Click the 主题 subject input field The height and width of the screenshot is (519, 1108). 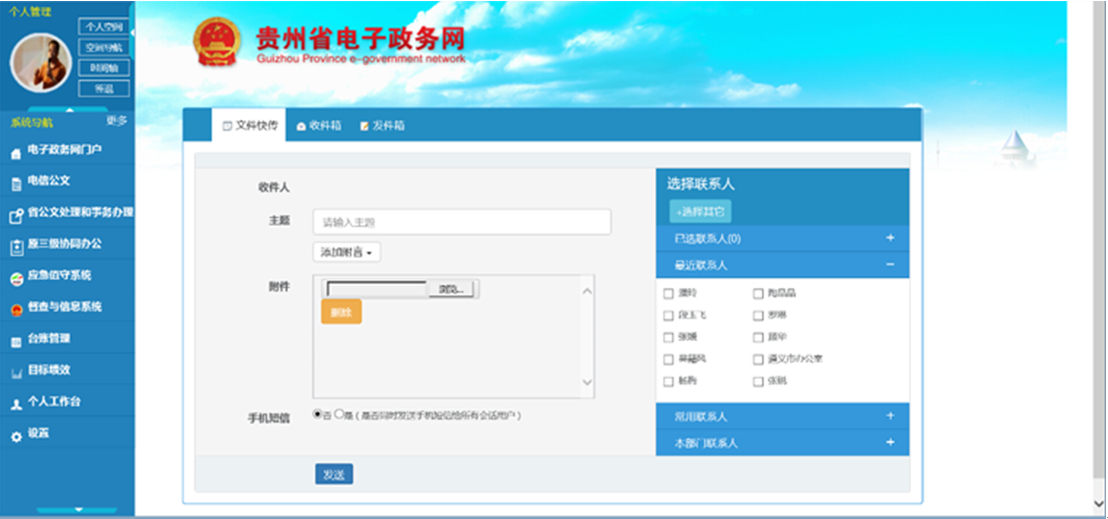(x=461, y=222)
